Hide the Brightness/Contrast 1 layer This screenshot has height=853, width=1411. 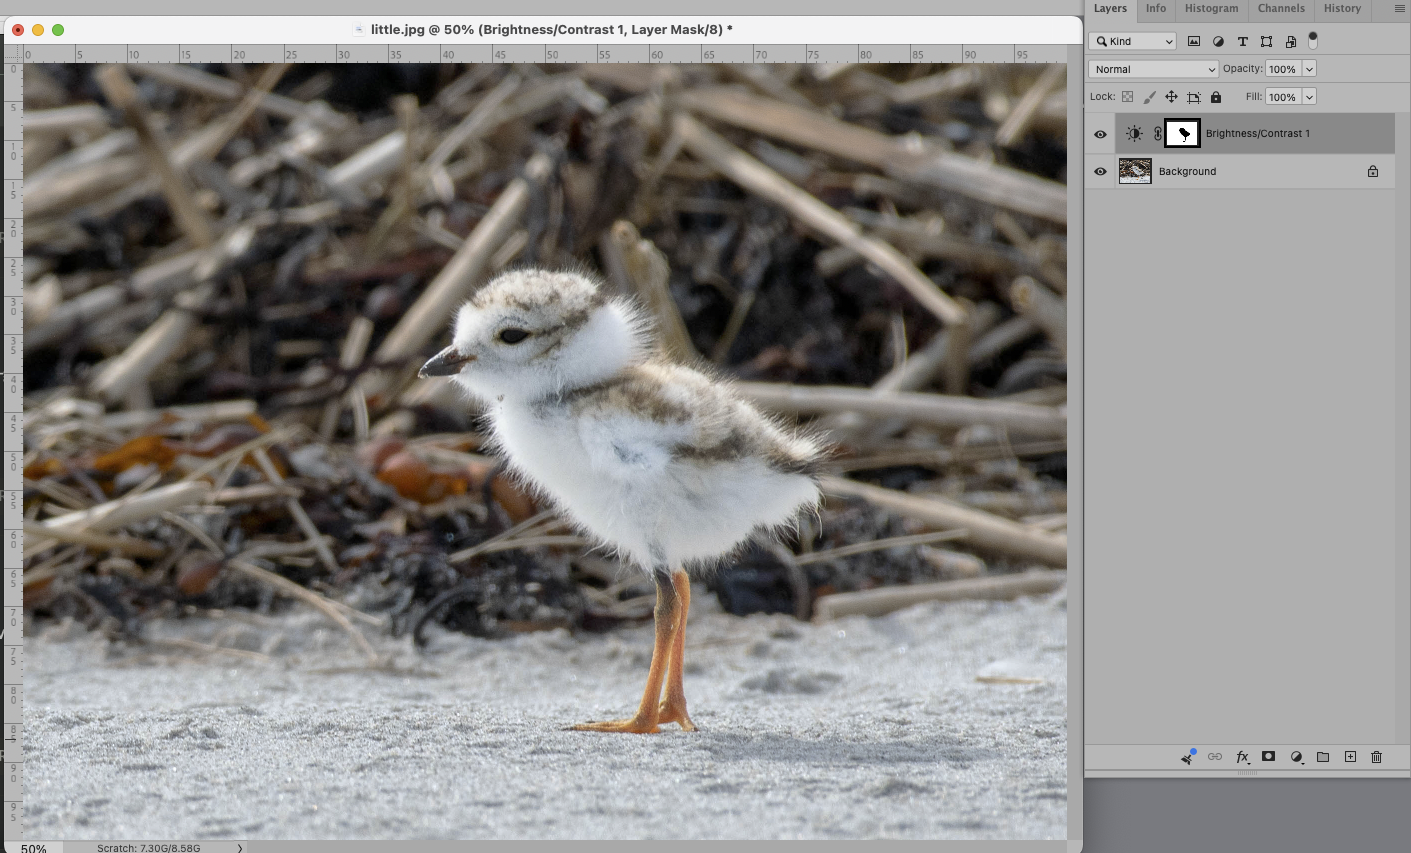pyautogui.click(x=1100, y=134)
